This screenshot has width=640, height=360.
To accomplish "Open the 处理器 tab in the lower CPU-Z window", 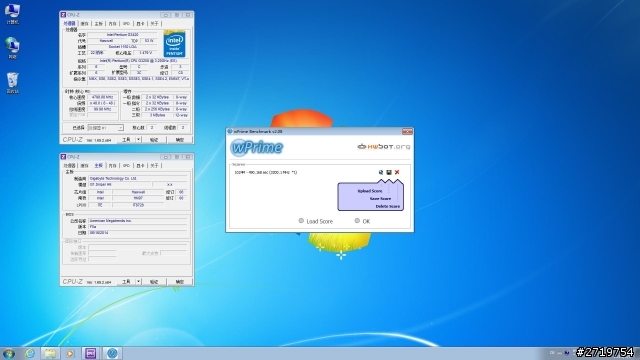I will (69, 166).
